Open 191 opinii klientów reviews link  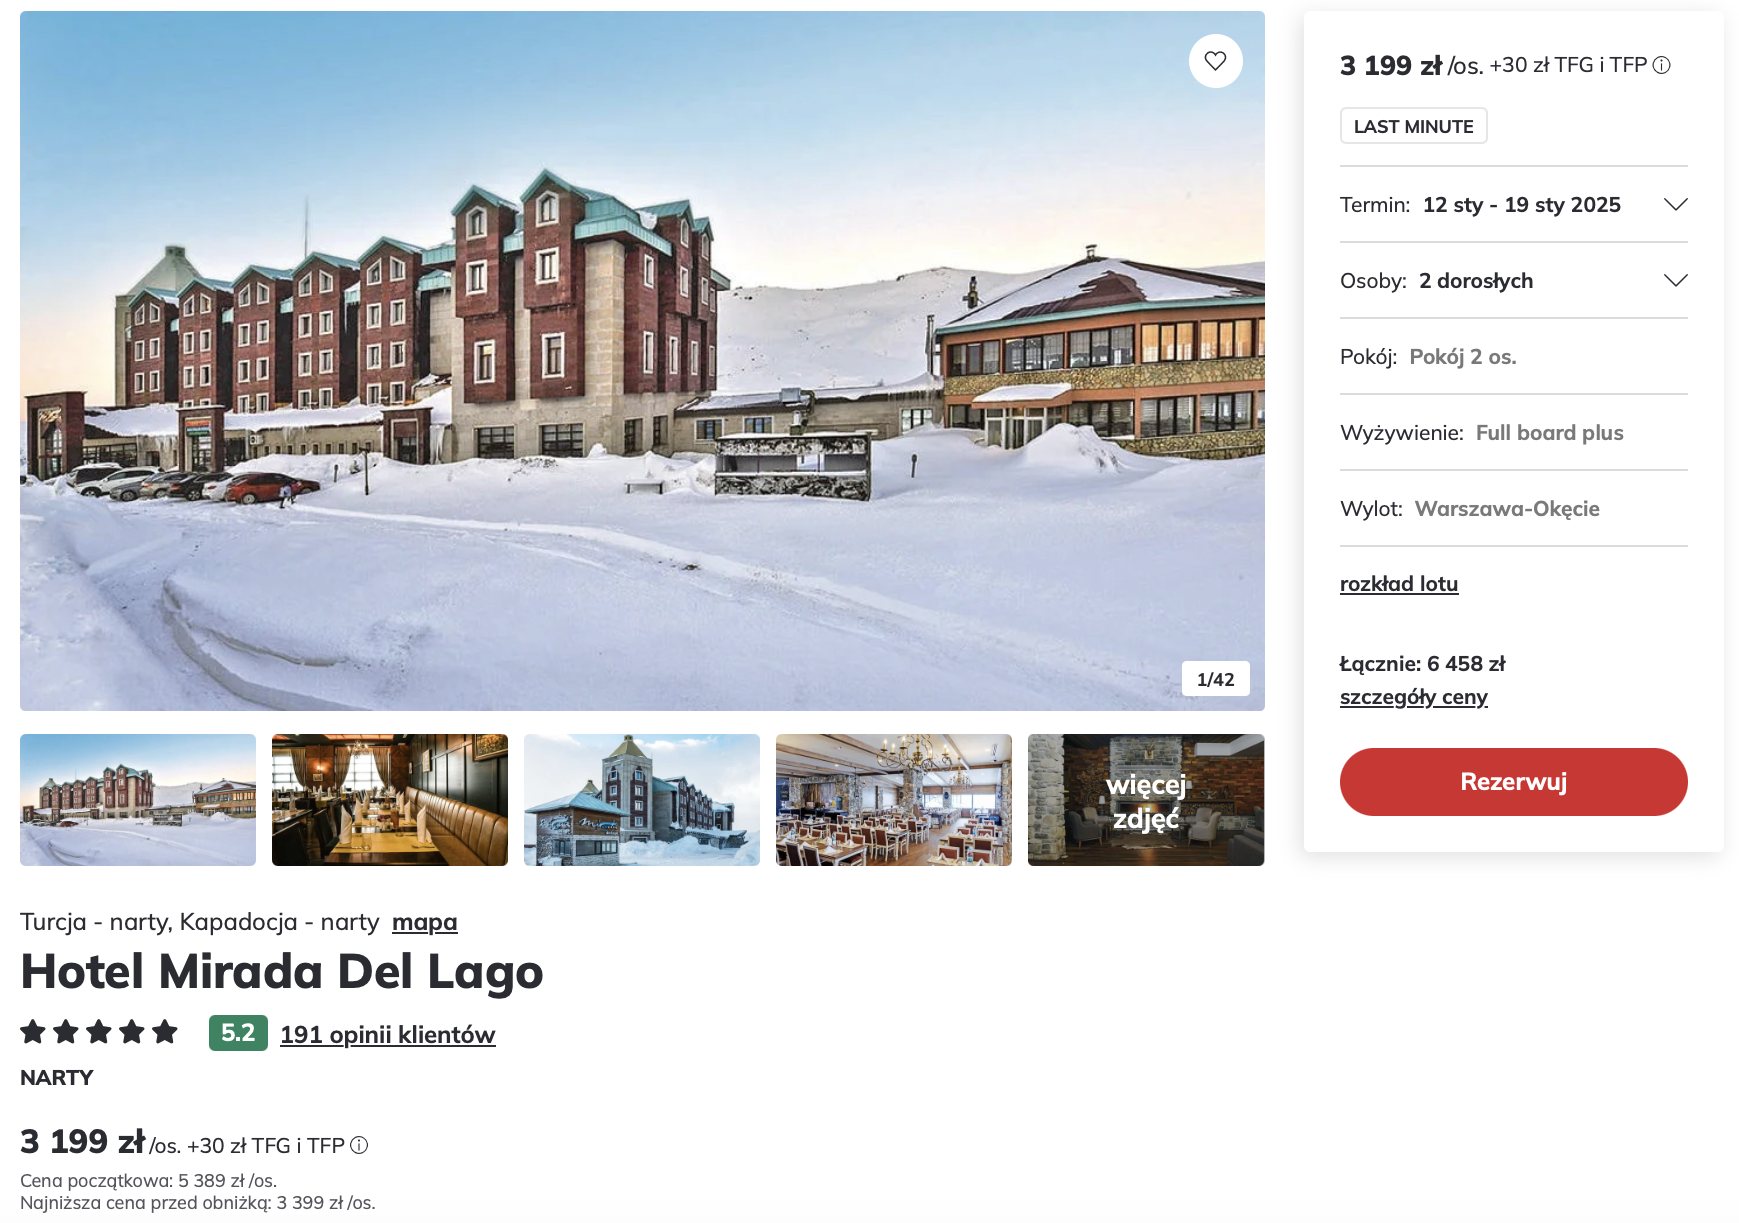387,1034
